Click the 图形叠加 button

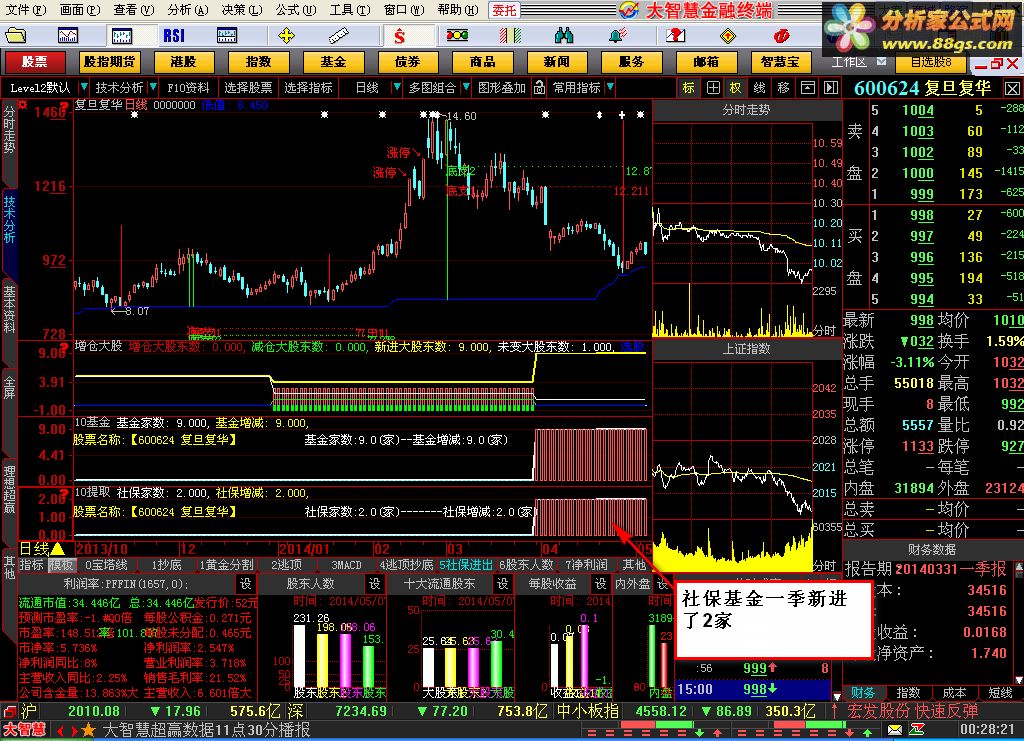click(502, 87)
